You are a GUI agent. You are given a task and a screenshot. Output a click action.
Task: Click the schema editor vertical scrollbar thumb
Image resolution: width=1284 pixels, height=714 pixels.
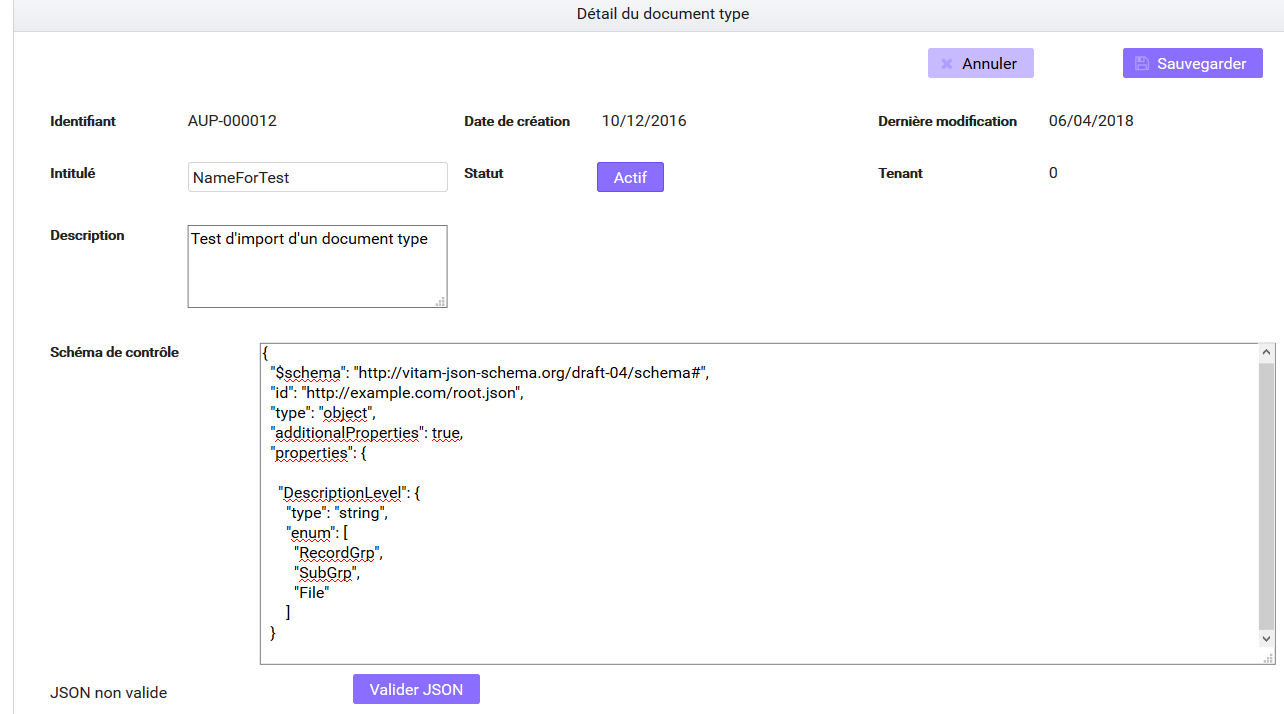tap(1266, 495)
